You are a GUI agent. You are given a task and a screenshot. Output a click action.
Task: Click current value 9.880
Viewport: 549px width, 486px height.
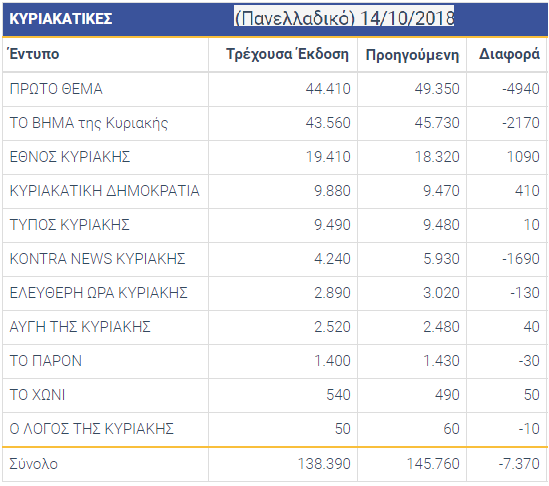(332, 190)
